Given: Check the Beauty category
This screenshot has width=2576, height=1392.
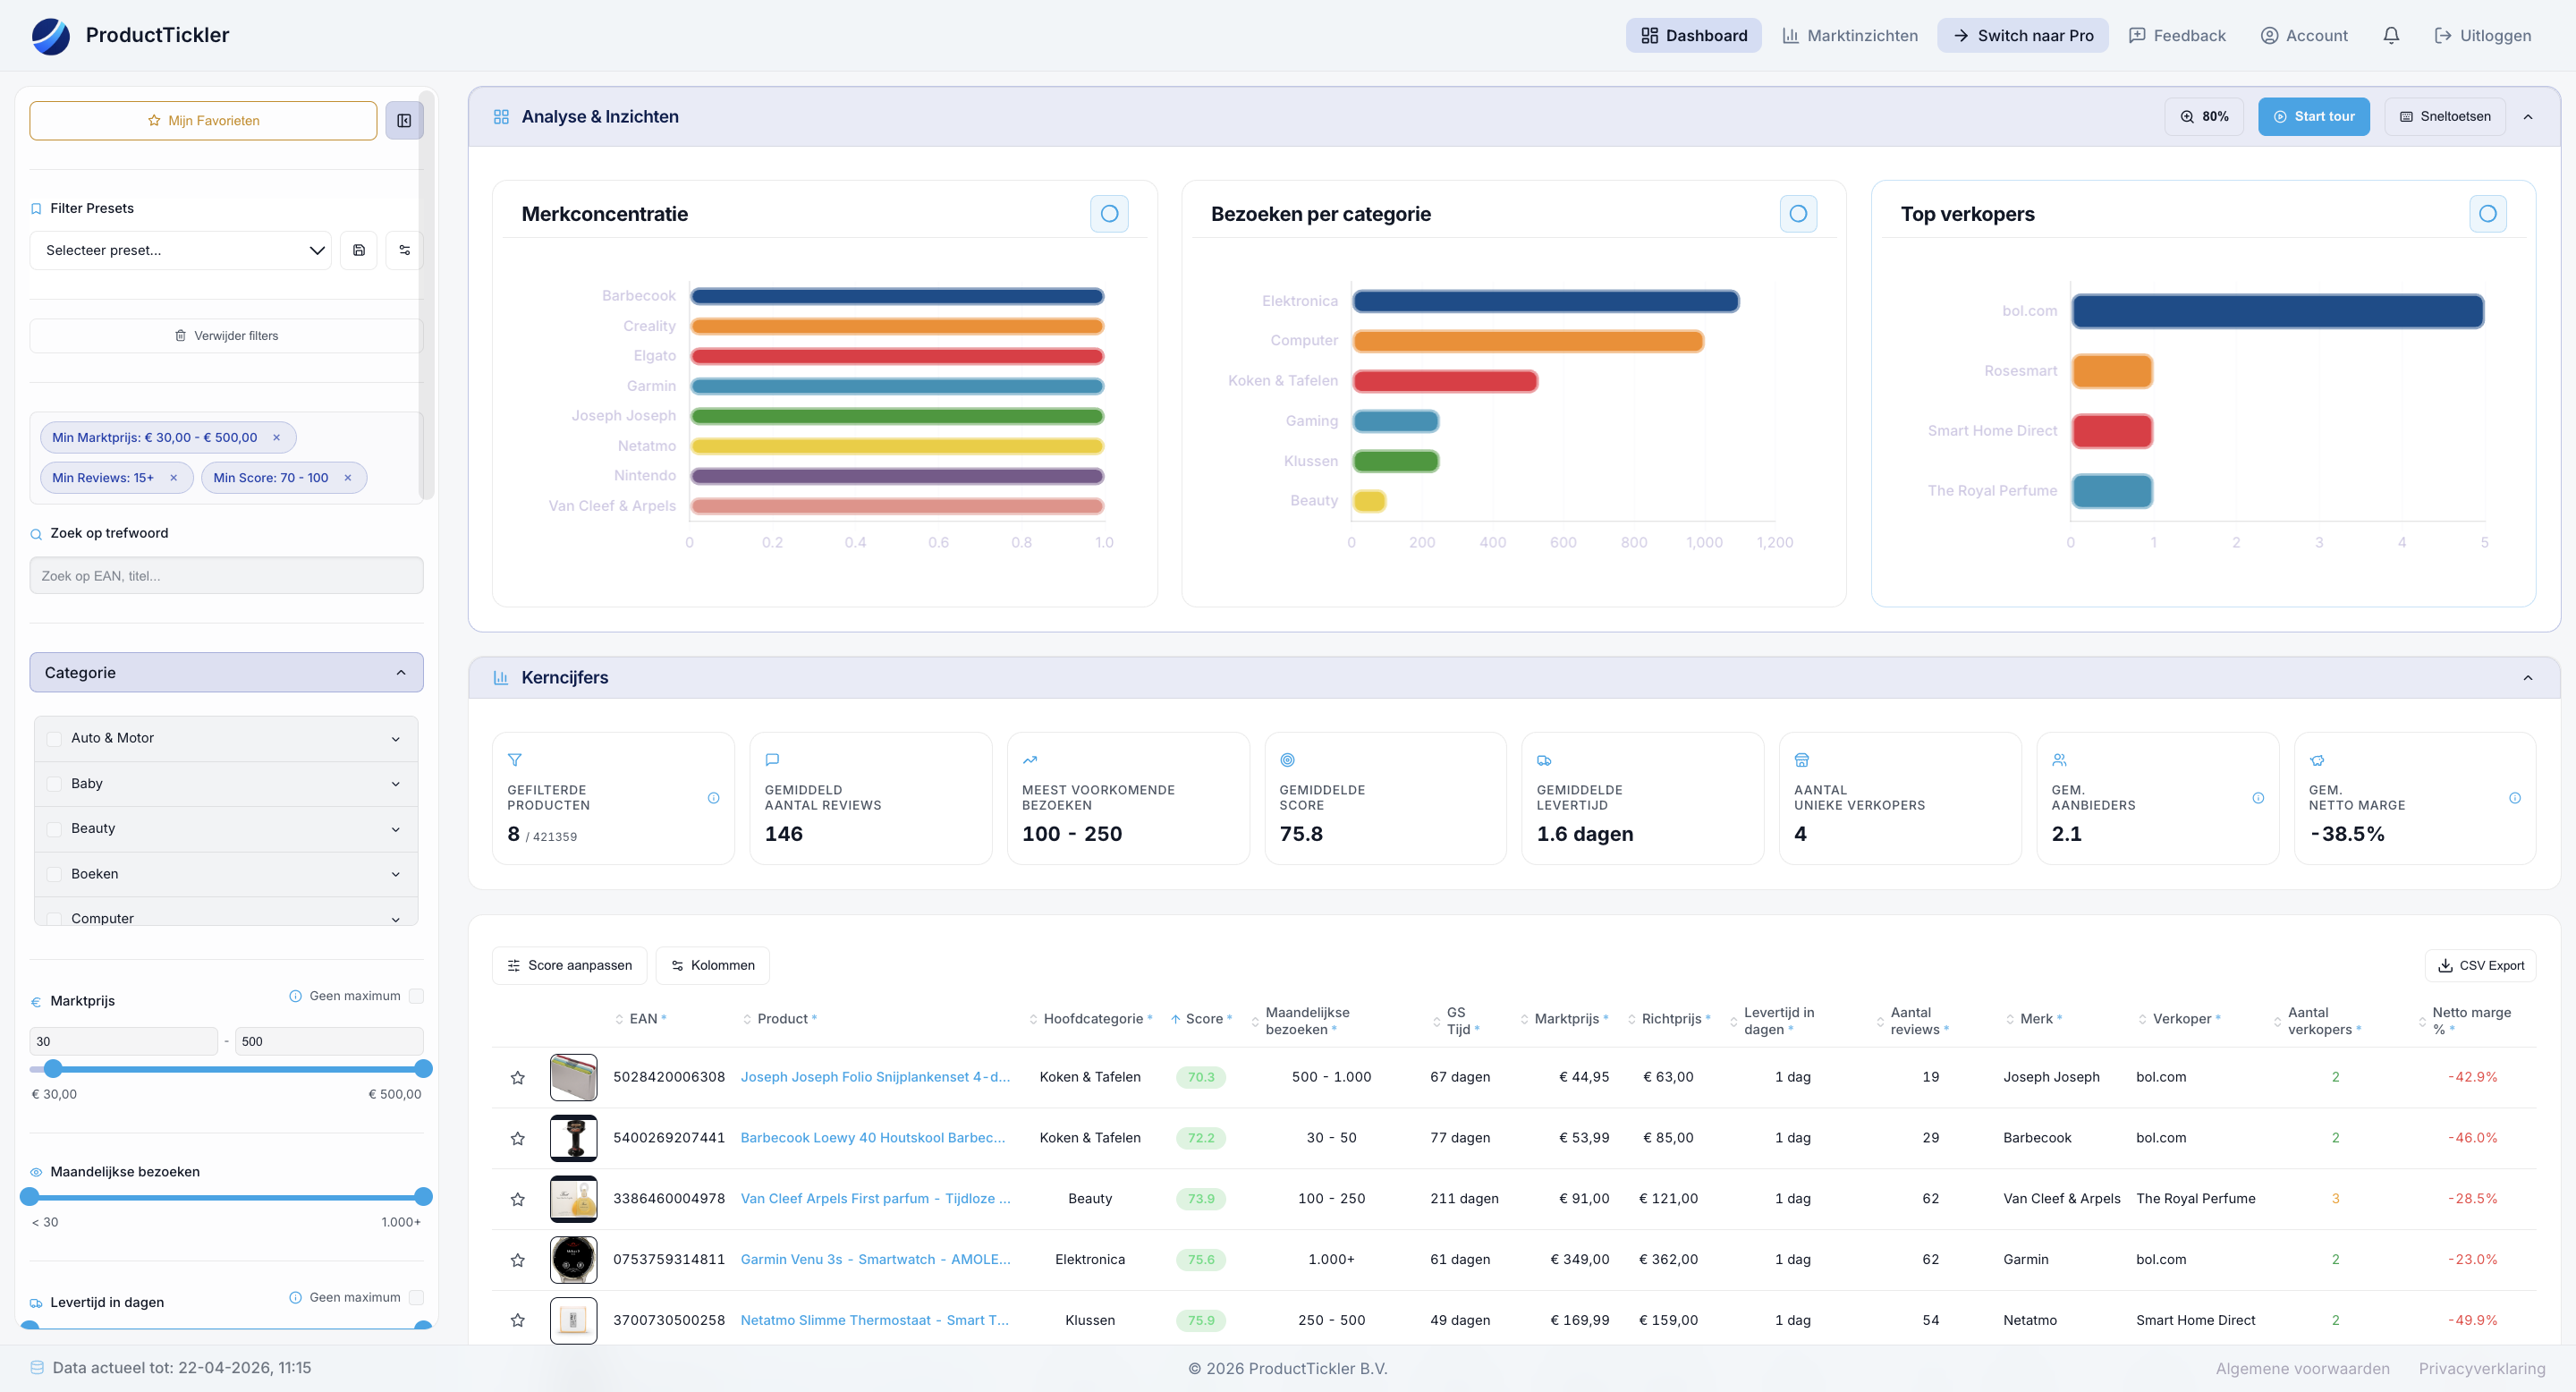Looking at the screenshot, I should (x=55, y=829).
